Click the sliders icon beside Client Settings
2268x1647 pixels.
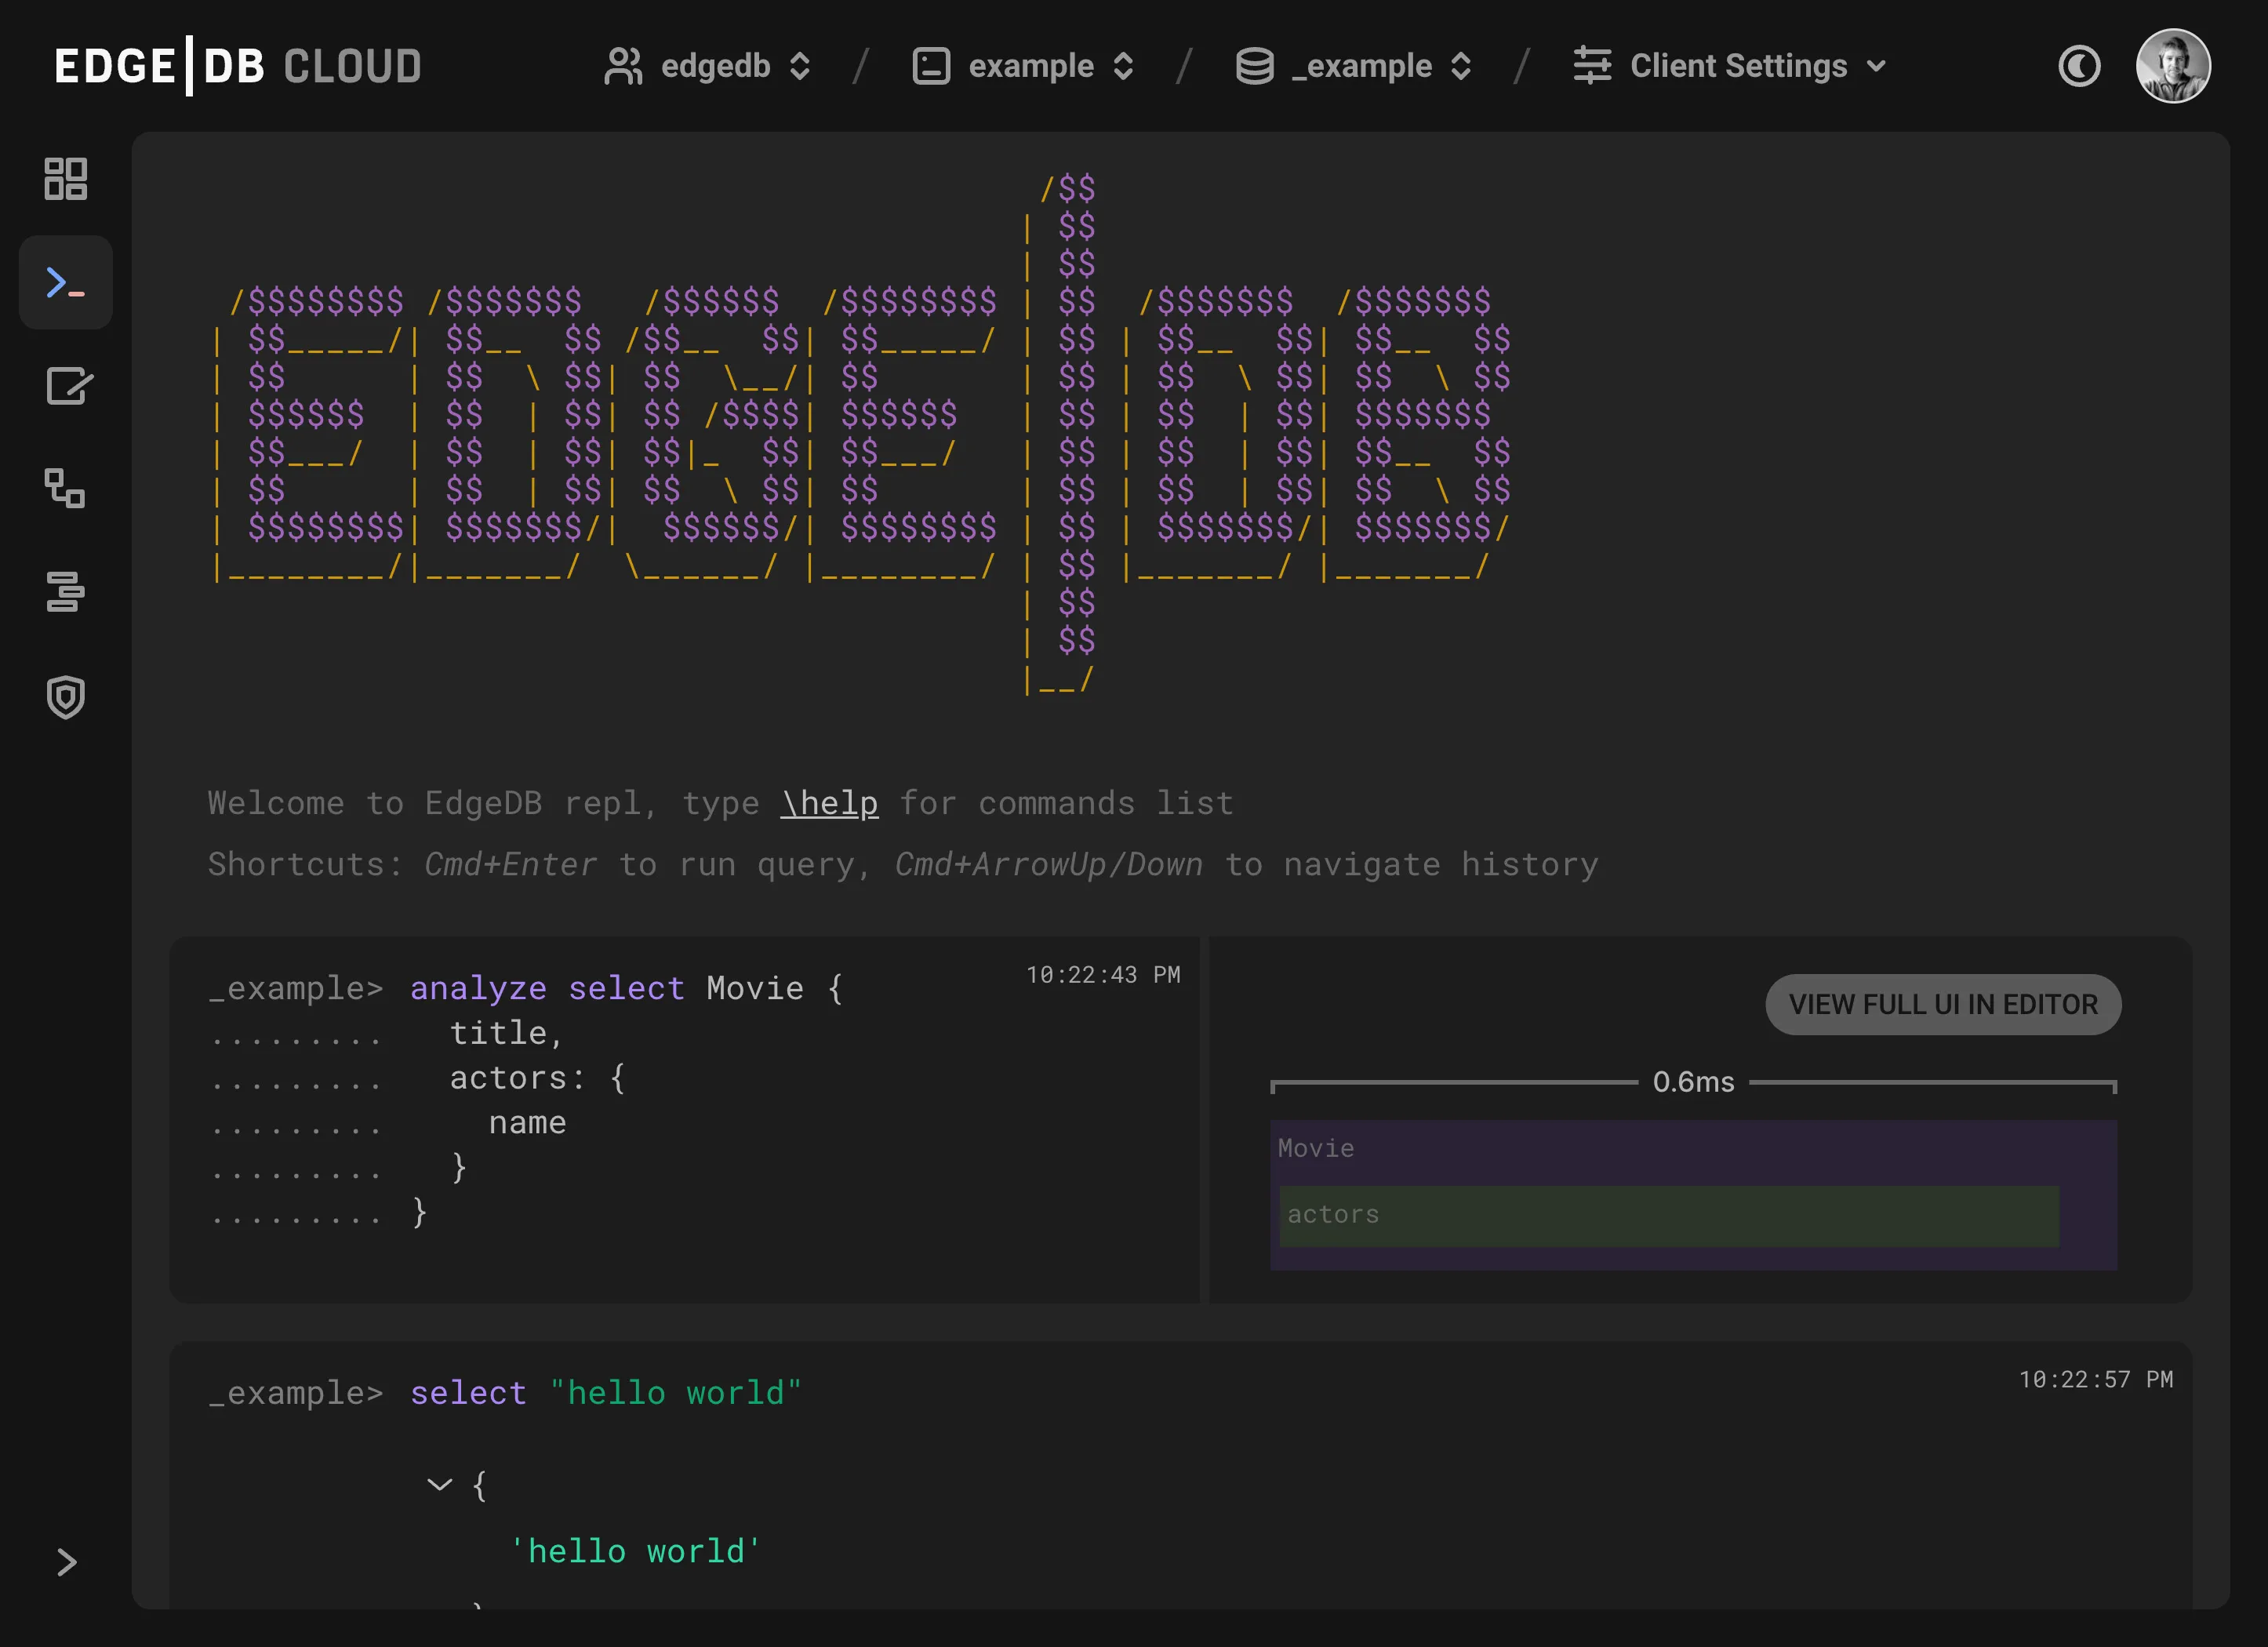[1592, 66]
